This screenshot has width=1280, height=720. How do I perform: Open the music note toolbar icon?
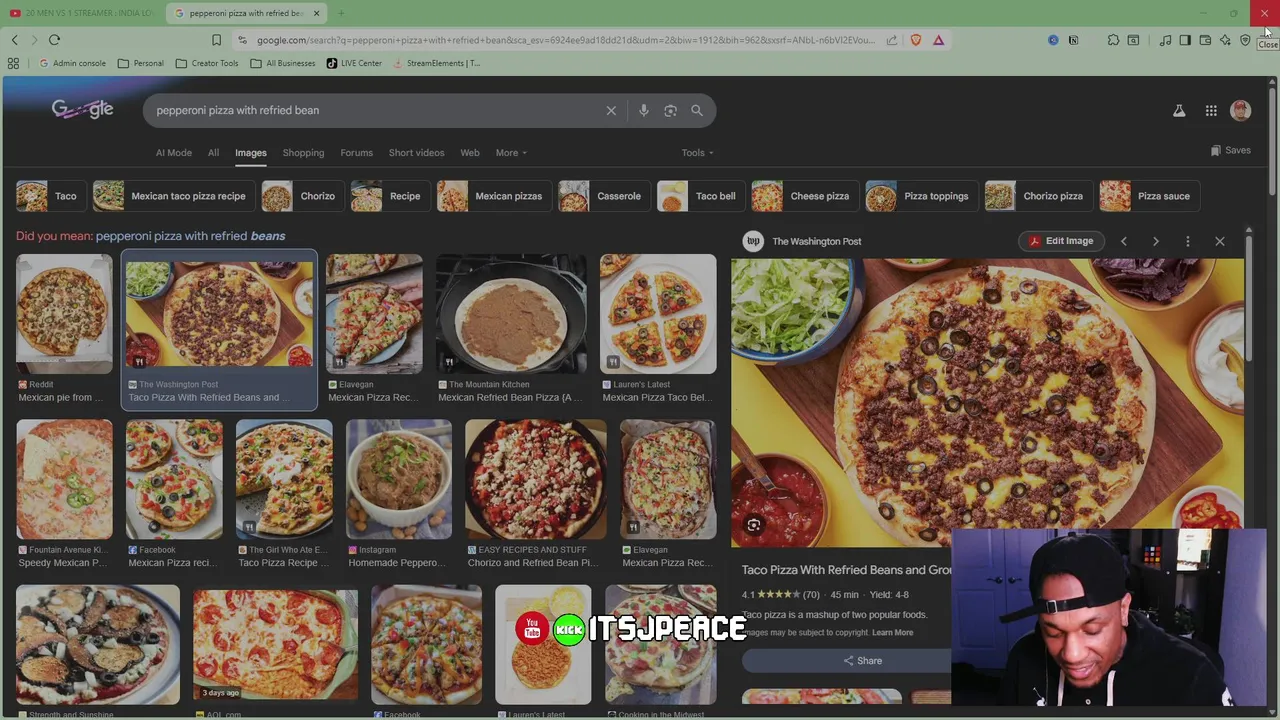tap(1165, 40)
